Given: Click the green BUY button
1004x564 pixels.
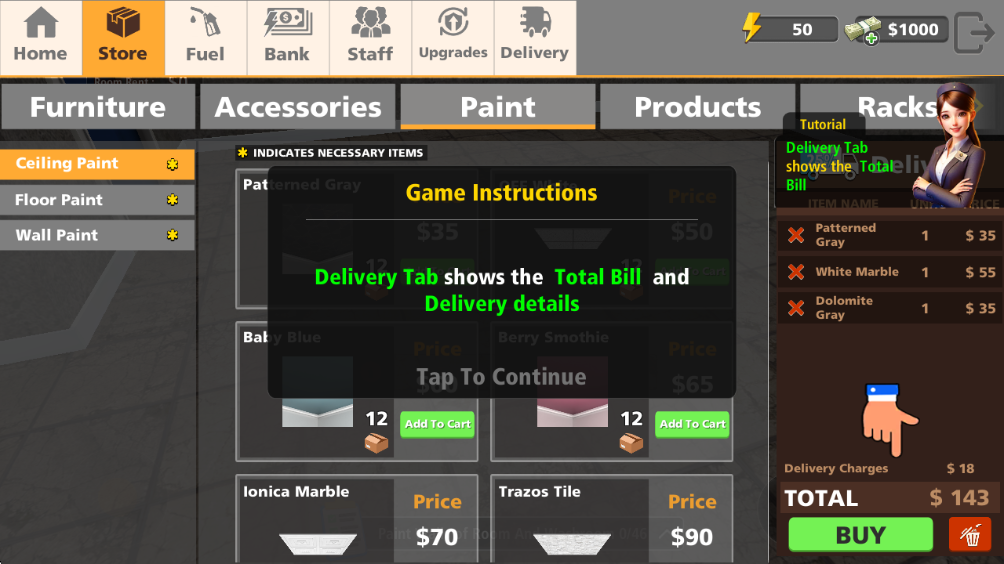Looking at the screenshot, I should [x=861, y=535].
